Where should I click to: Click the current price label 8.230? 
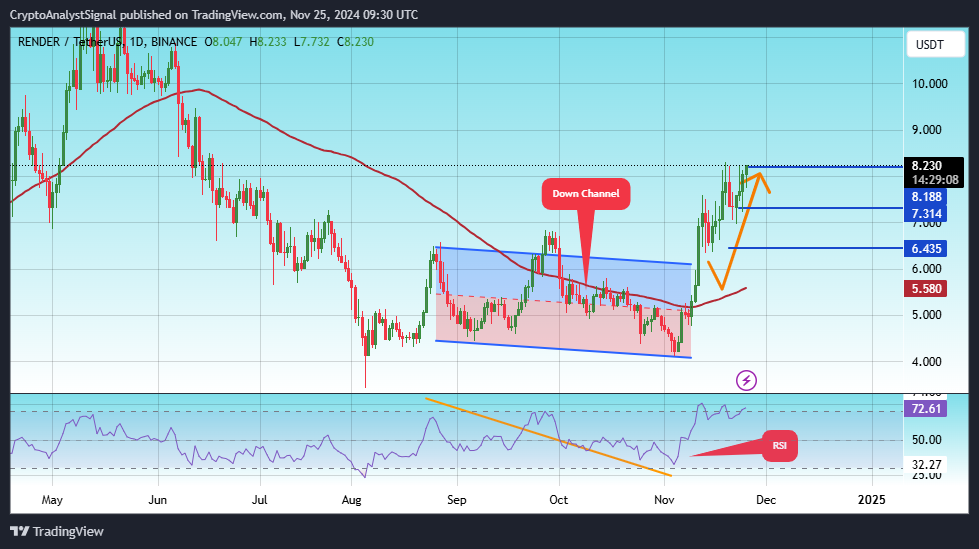click(x=927, y=166)
